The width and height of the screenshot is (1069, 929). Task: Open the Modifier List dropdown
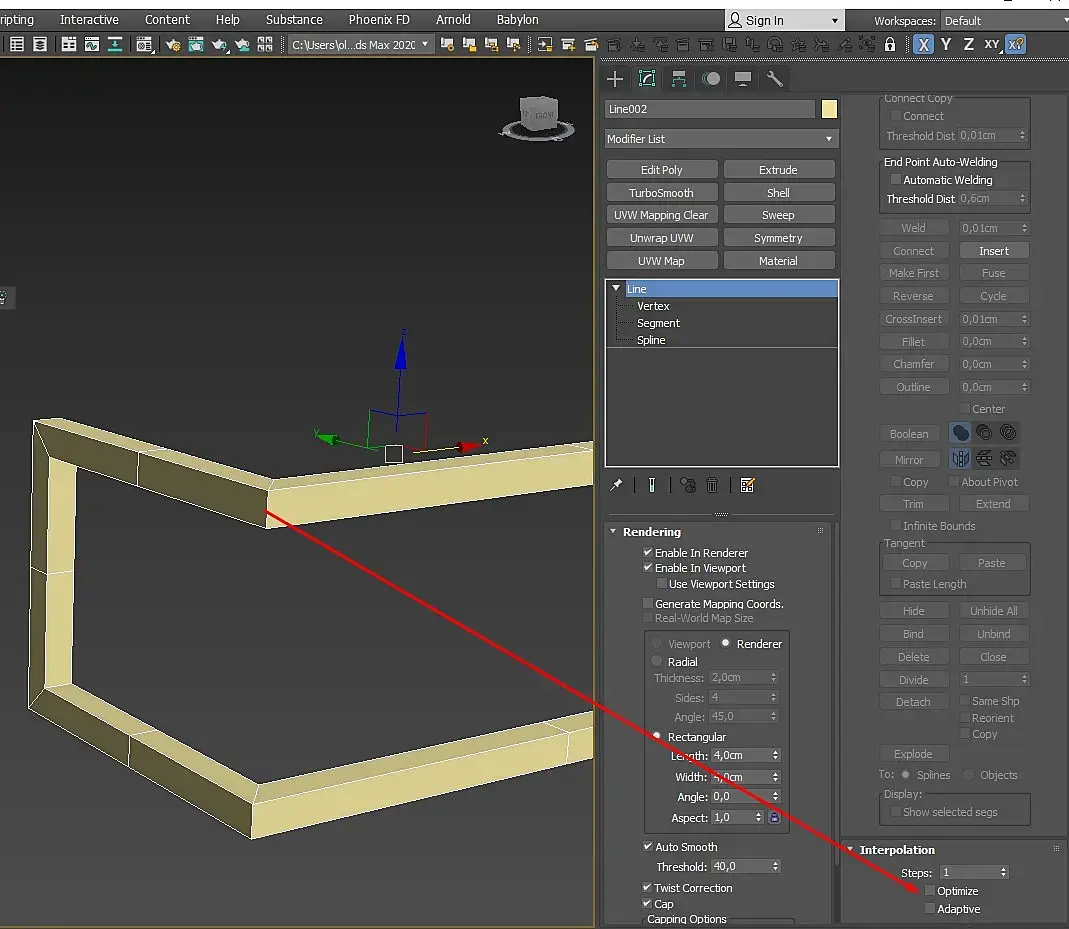pos(720,139)
